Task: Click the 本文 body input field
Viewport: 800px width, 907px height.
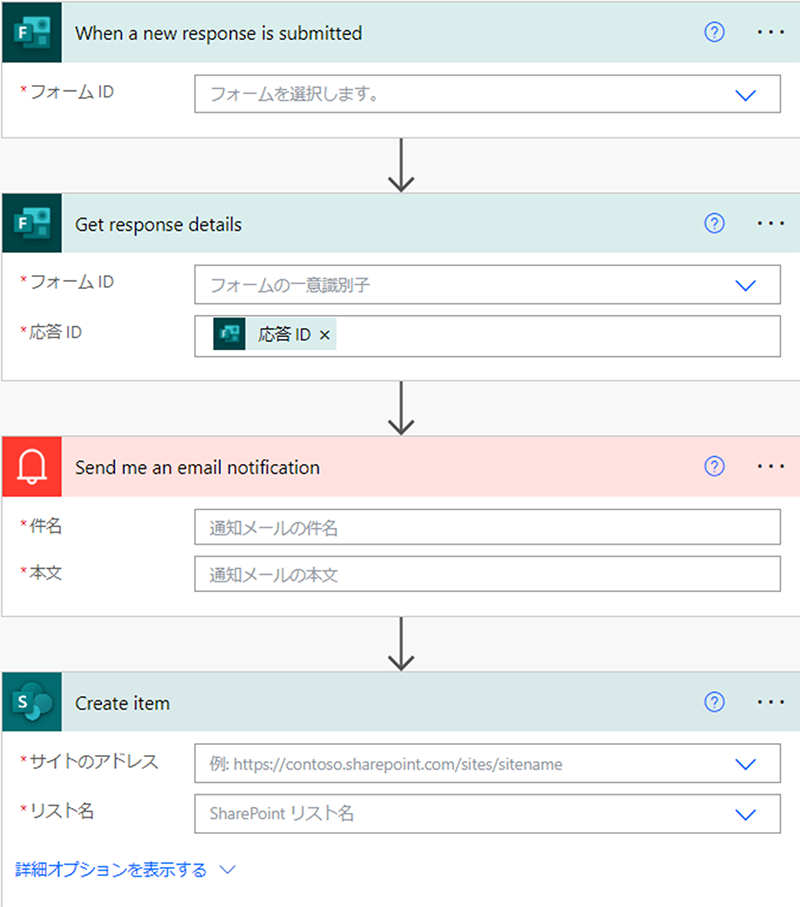Action: pos(487,575)
